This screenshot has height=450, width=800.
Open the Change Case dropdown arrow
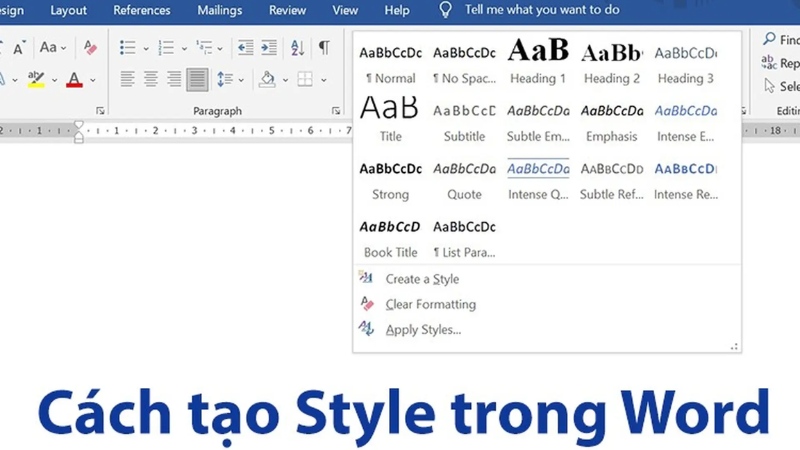(63, 48)
